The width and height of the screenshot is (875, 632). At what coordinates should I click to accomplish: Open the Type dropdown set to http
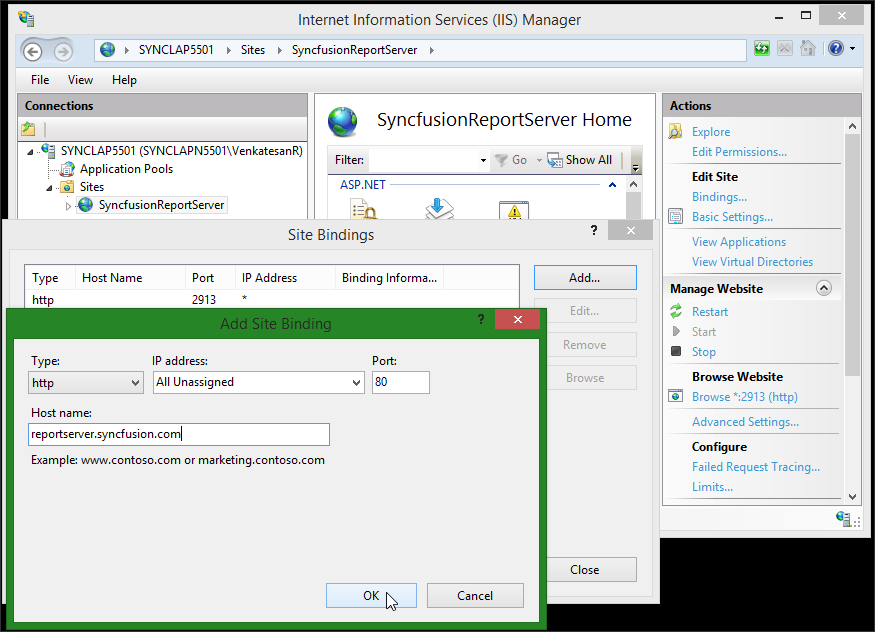85,383
